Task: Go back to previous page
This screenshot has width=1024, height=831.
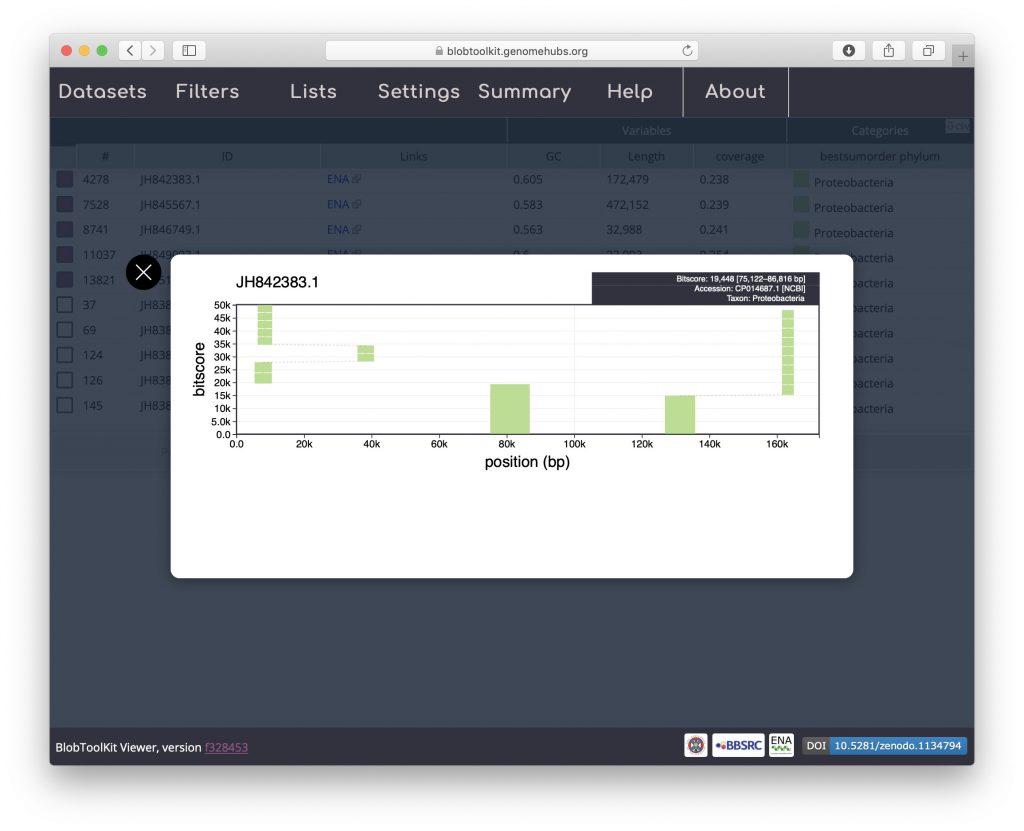Action: coord(130,51)
